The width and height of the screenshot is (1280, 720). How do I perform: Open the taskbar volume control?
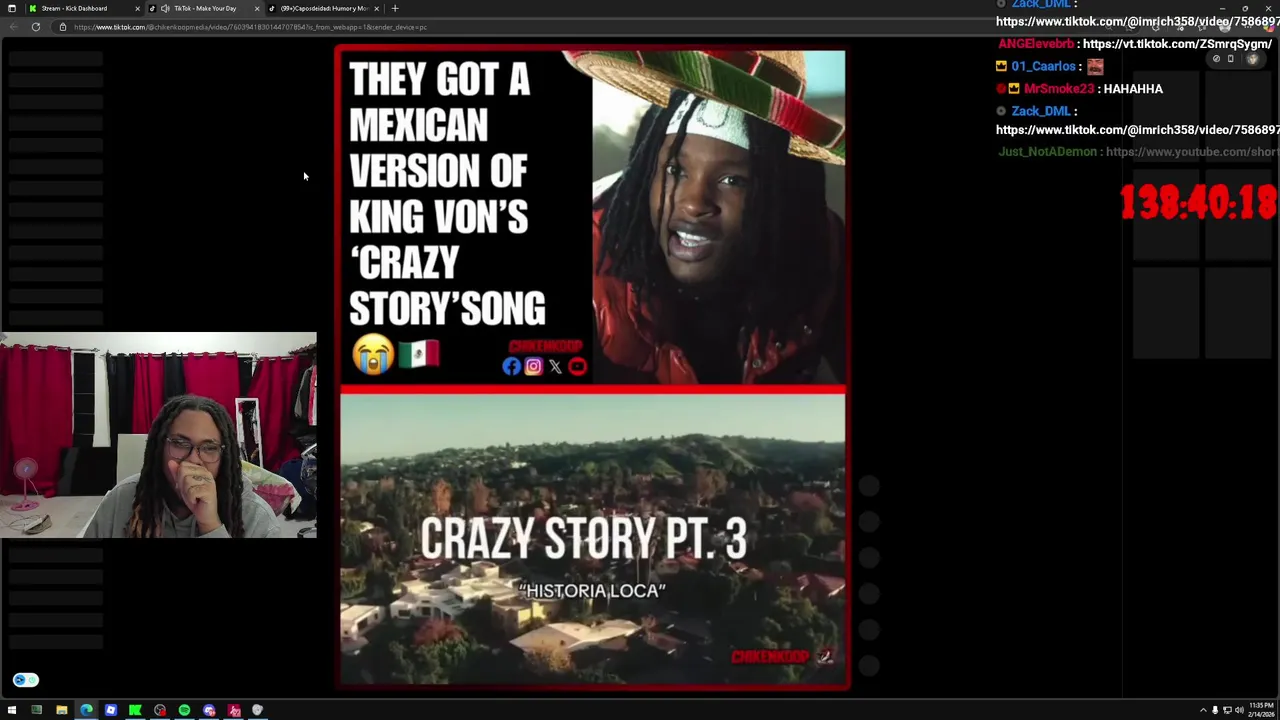[1239, 710]
